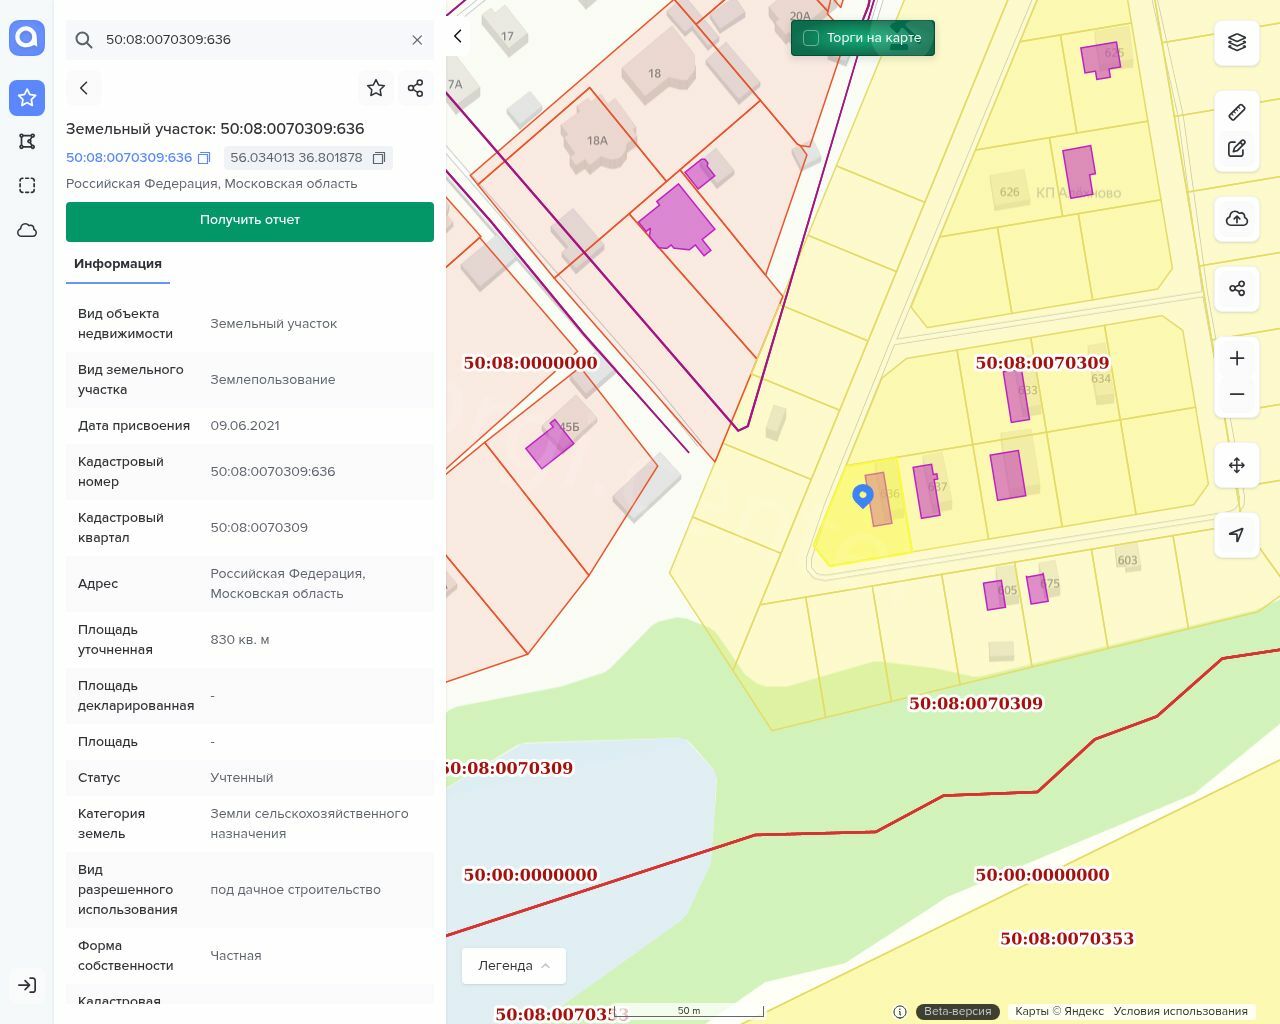Click the Получить отчет button

pos(250,221)
